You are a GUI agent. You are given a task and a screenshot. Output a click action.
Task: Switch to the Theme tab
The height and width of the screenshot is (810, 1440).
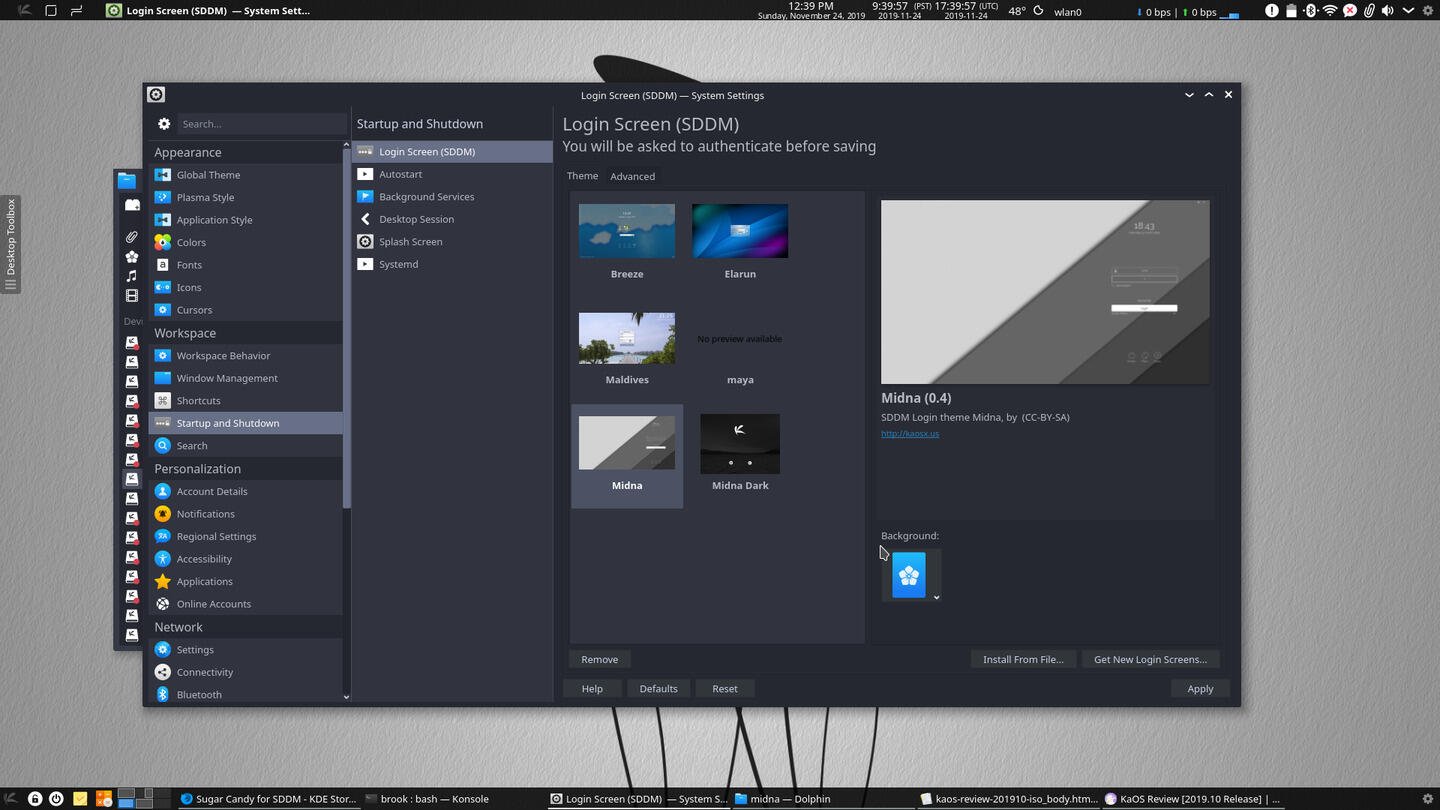click(582, 176)
